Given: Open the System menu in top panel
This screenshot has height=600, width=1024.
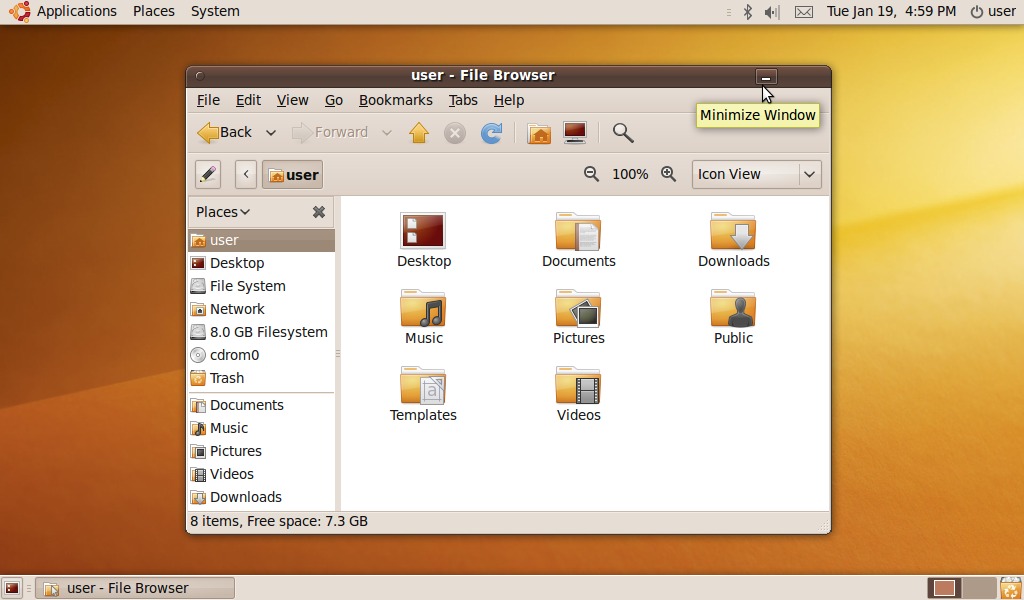Looking at the screenshot, I should 215,11.
